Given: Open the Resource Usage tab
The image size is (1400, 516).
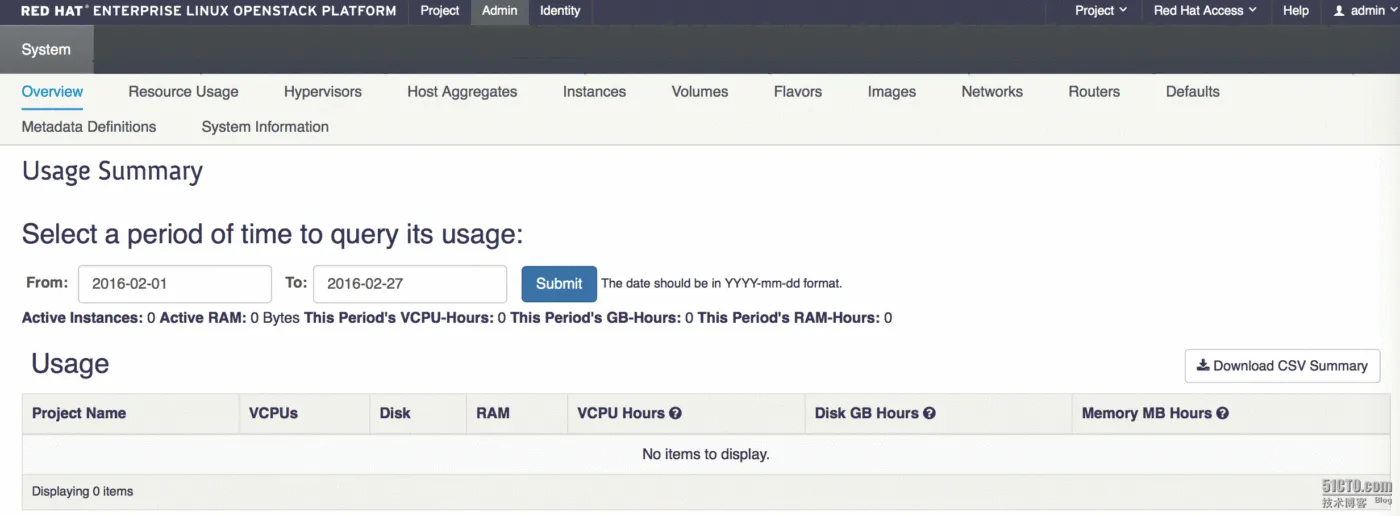Looking at the screenshot, I should [183, 91].
